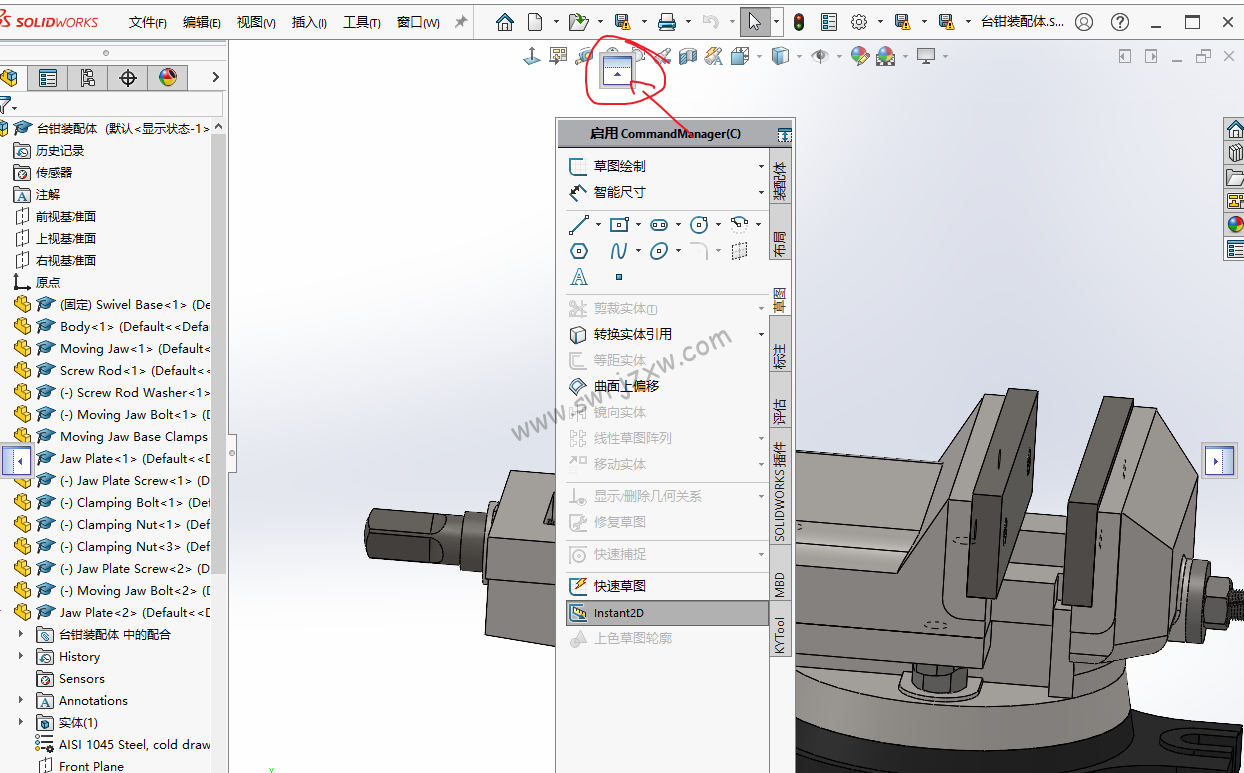
Task: Click the Home icon in top toolbar
Action: [505, 22]
